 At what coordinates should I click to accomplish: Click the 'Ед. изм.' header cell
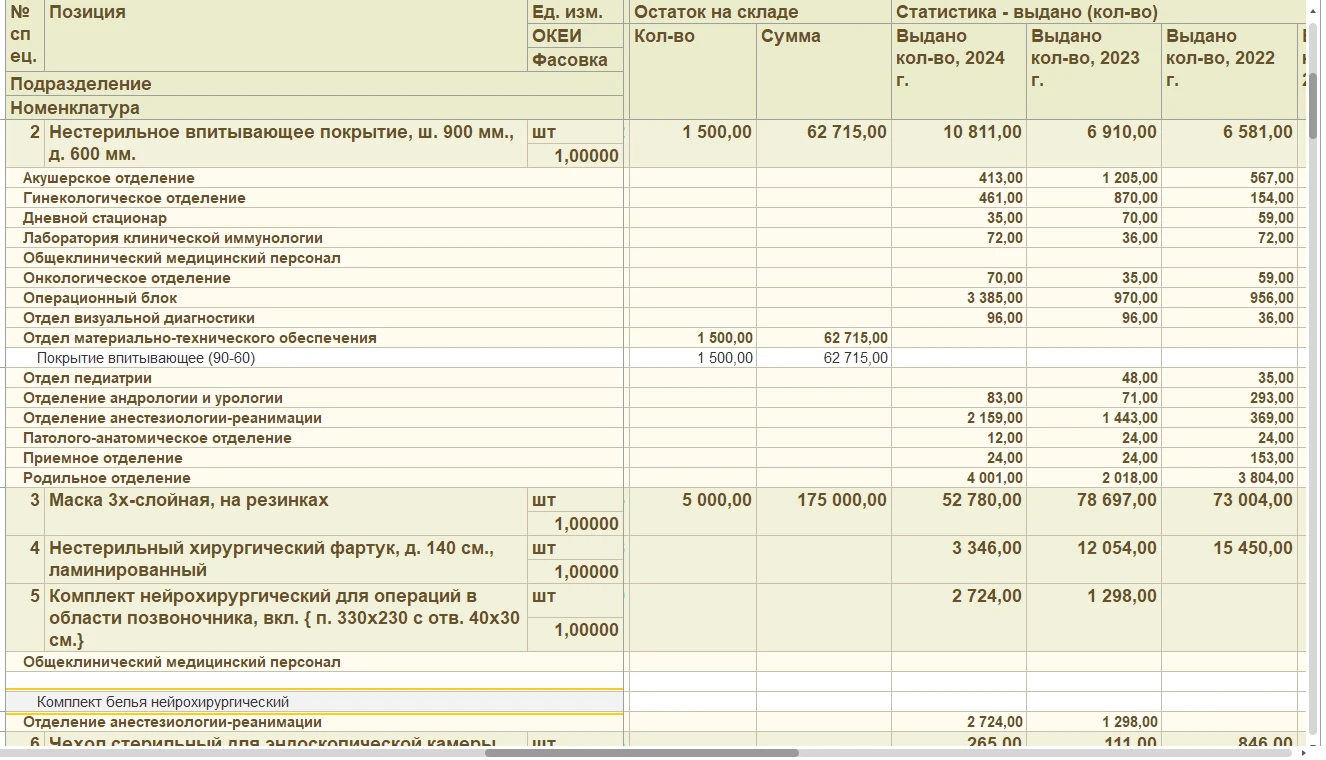(x=575, y=12)
